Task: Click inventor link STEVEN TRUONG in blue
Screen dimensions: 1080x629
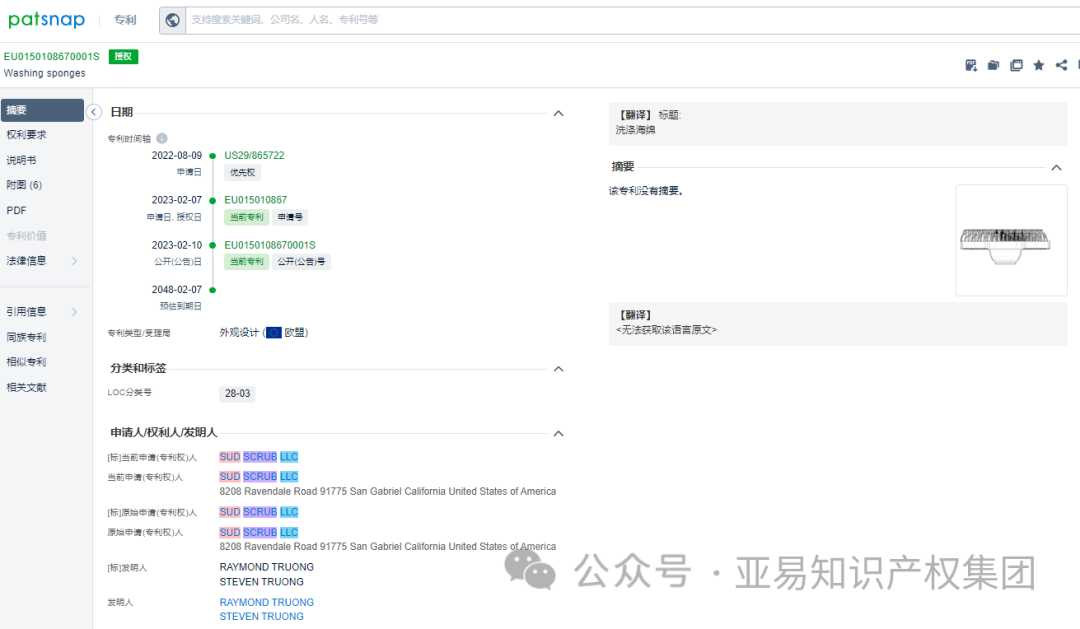Action: pyautogui.click(x=262, y=617)
